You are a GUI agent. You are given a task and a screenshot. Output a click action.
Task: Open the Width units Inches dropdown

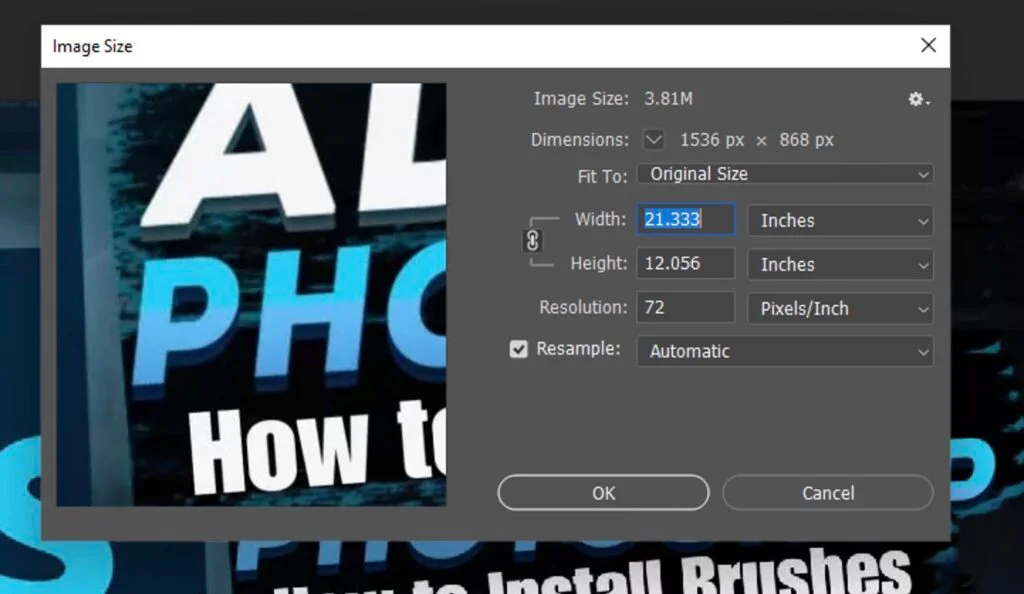pyautogui.click(x=840, y=220)
